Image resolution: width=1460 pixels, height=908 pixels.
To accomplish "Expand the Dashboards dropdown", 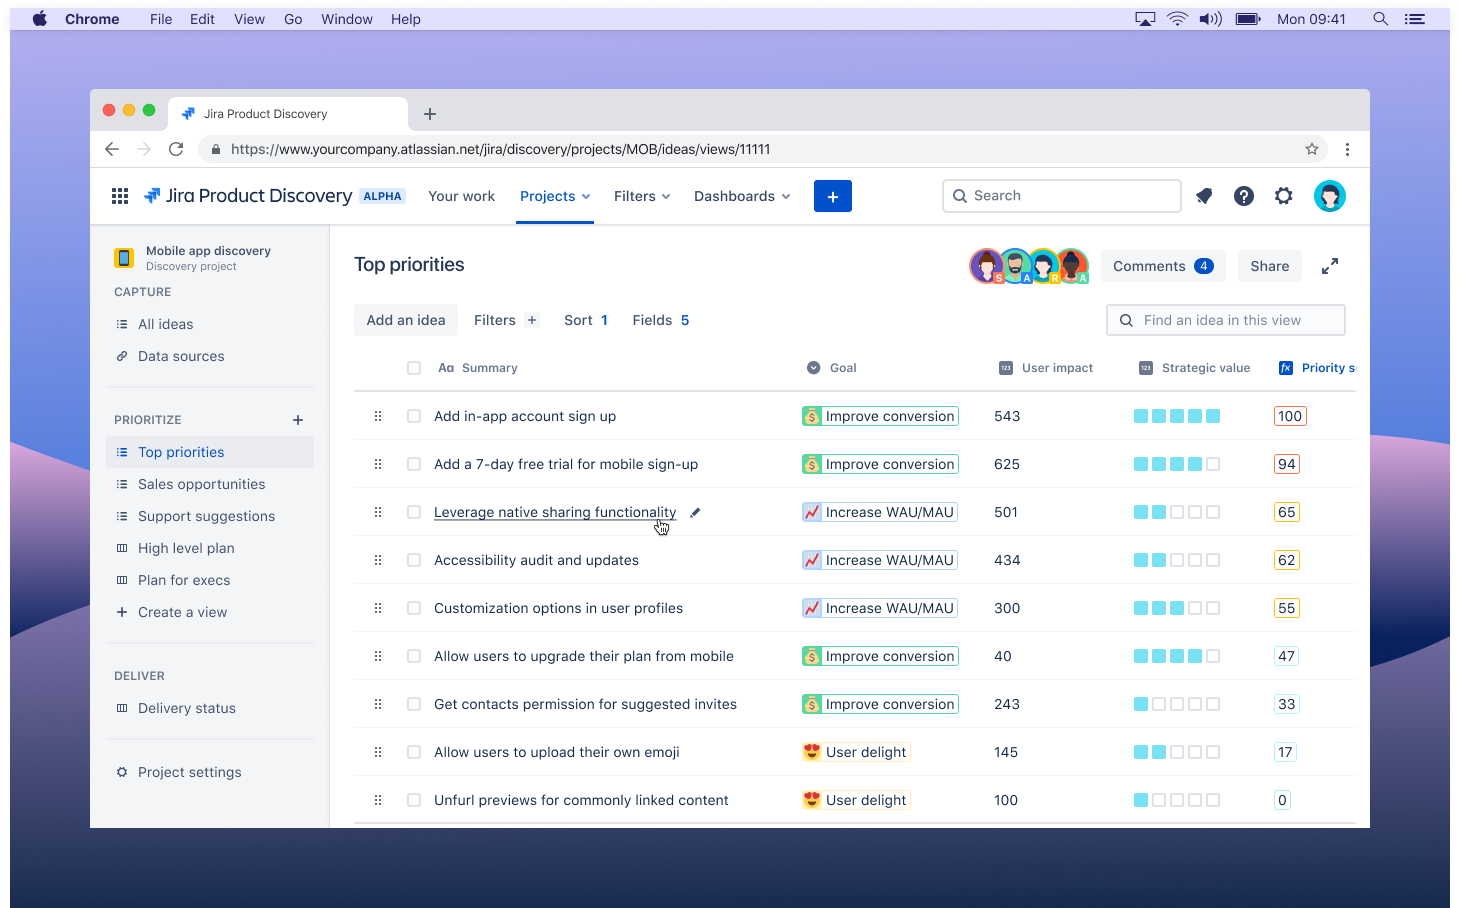I will (x=742, y=196).
